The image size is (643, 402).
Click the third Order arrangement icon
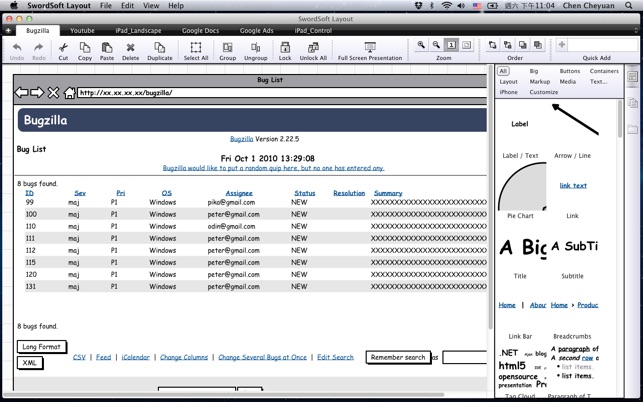coord(522,45)
